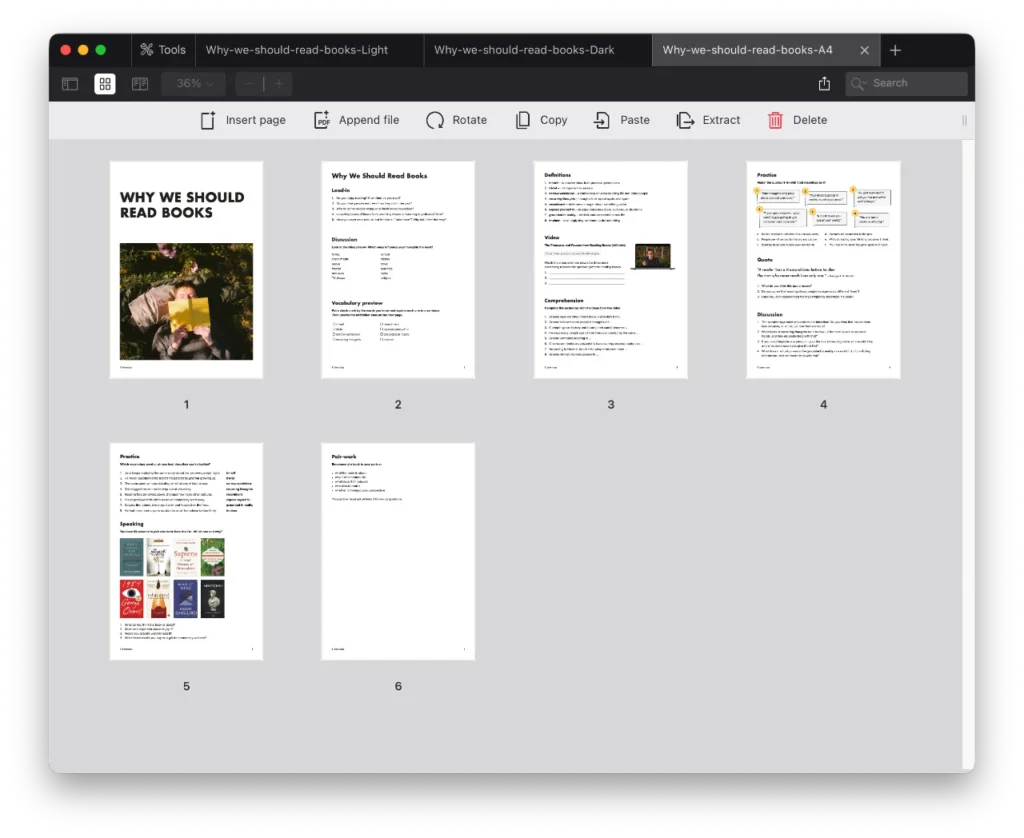1024x838 pixels.
Task: Click page number label 3
Action: [611, 404]
